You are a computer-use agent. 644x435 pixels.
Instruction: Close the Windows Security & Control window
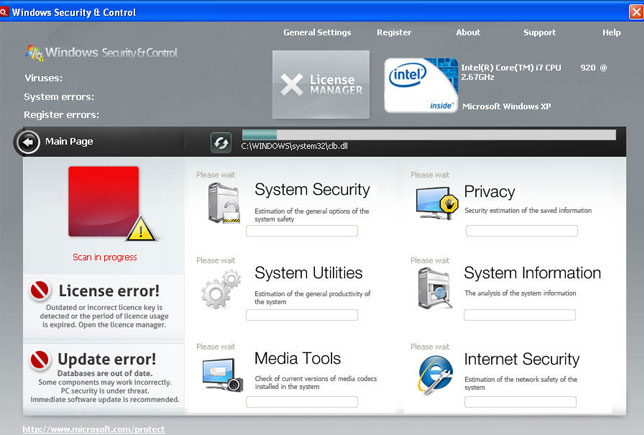tap(636, 12)
